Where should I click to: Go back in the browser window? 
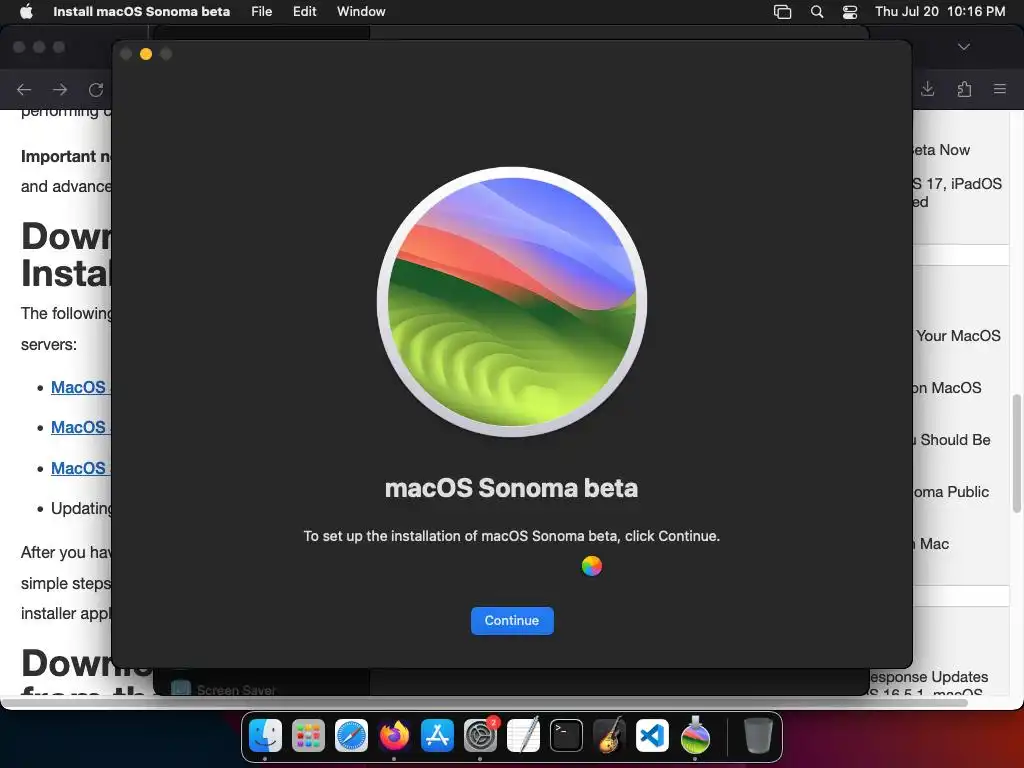(x=24, y=89)
